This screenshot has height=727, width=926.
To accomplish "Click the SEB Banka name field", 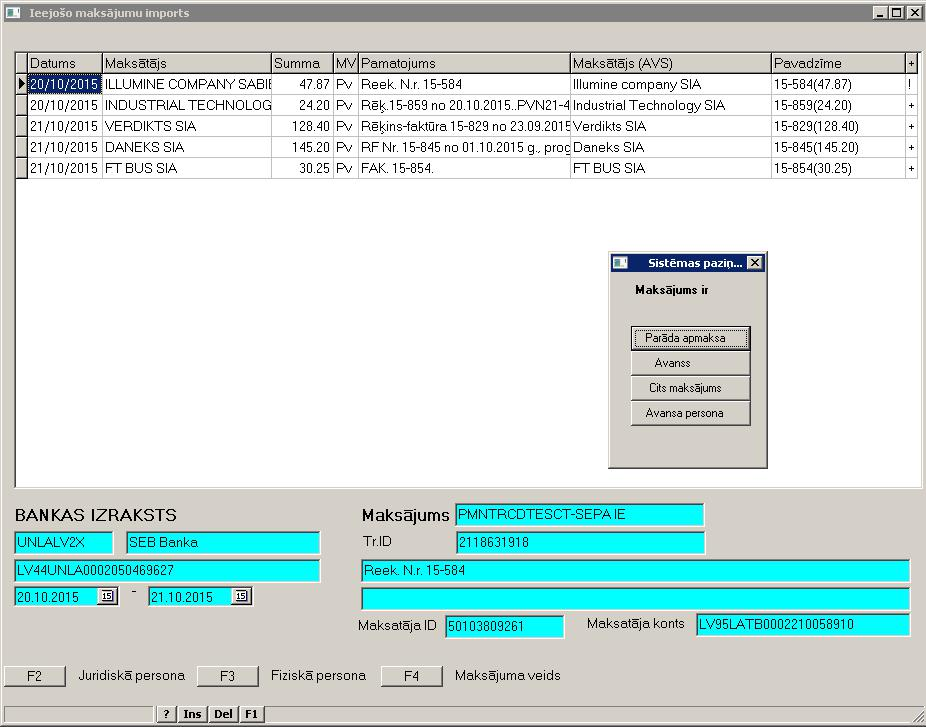I will [223, 543].
